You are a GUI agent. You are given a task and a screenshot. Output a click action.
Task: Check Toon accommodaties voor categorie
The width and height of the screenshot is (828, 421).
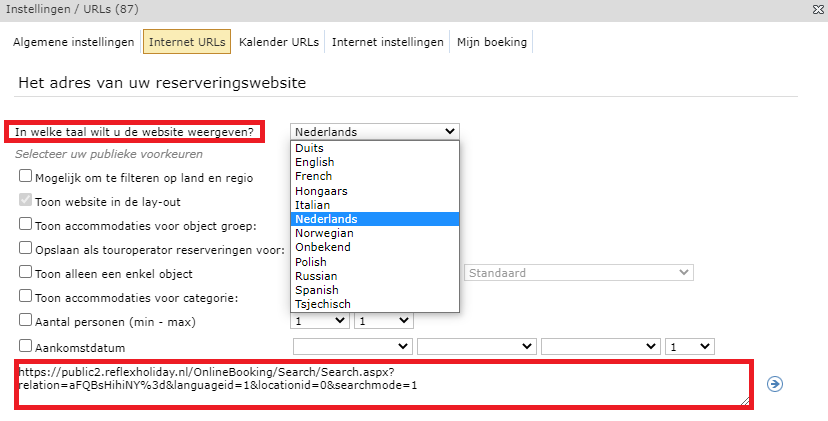25,296
